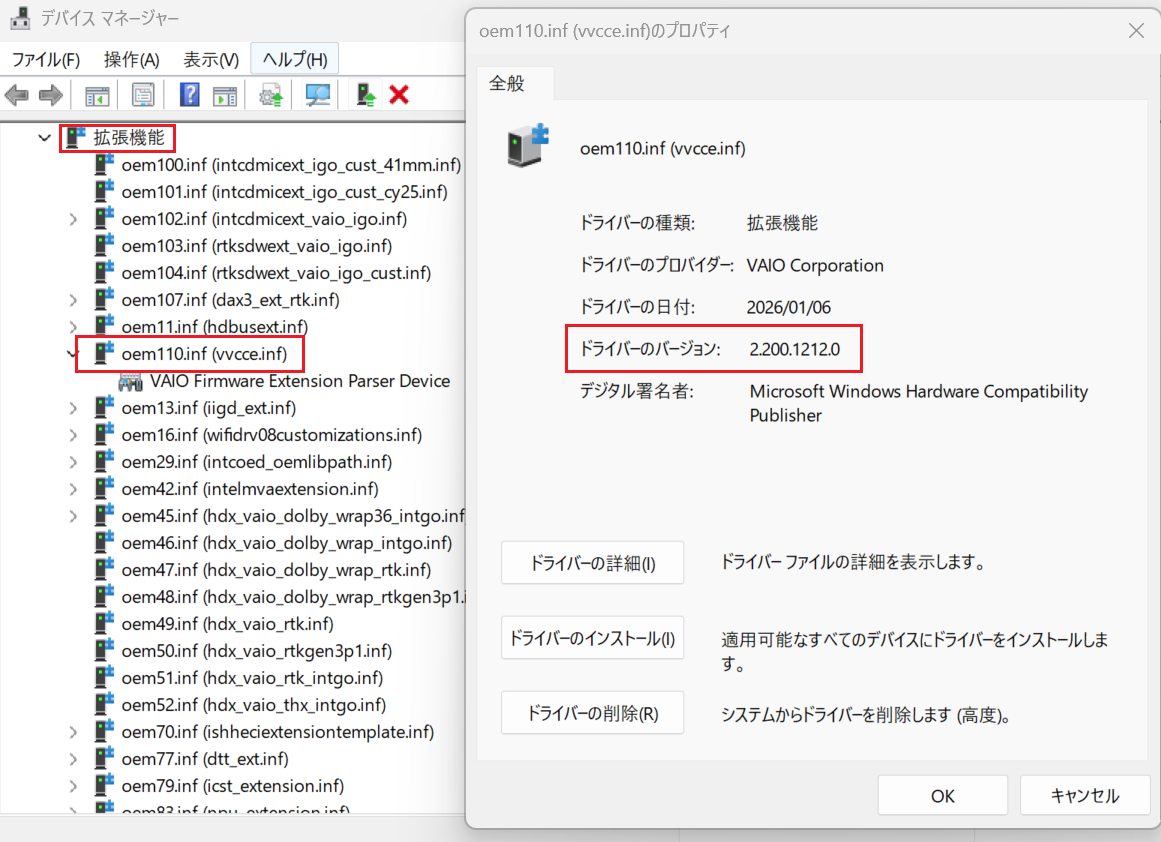Open the 操作(A) menu
The width and height of the screenshot is (1161, 842).
(132, 60)
